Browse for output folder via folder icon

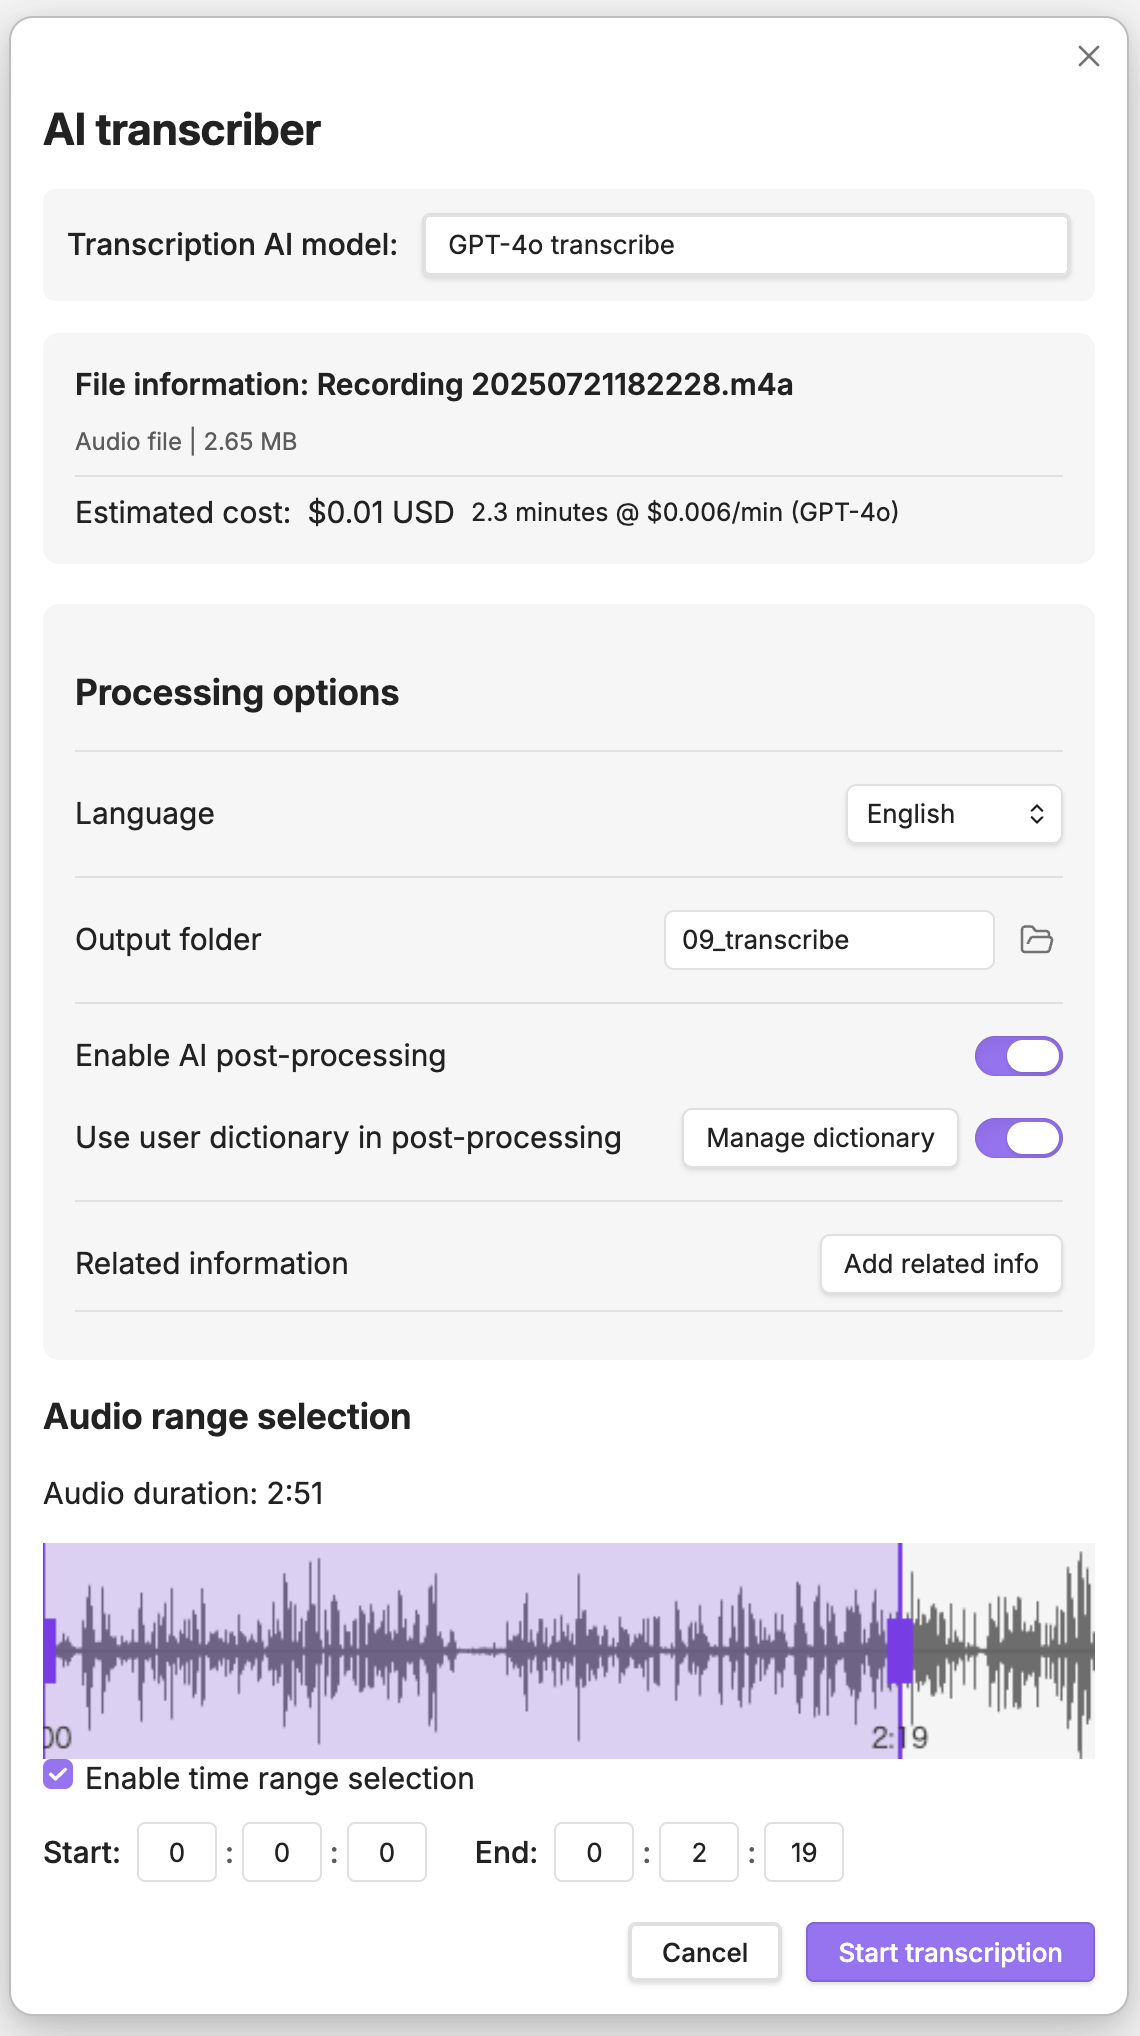1036,940
